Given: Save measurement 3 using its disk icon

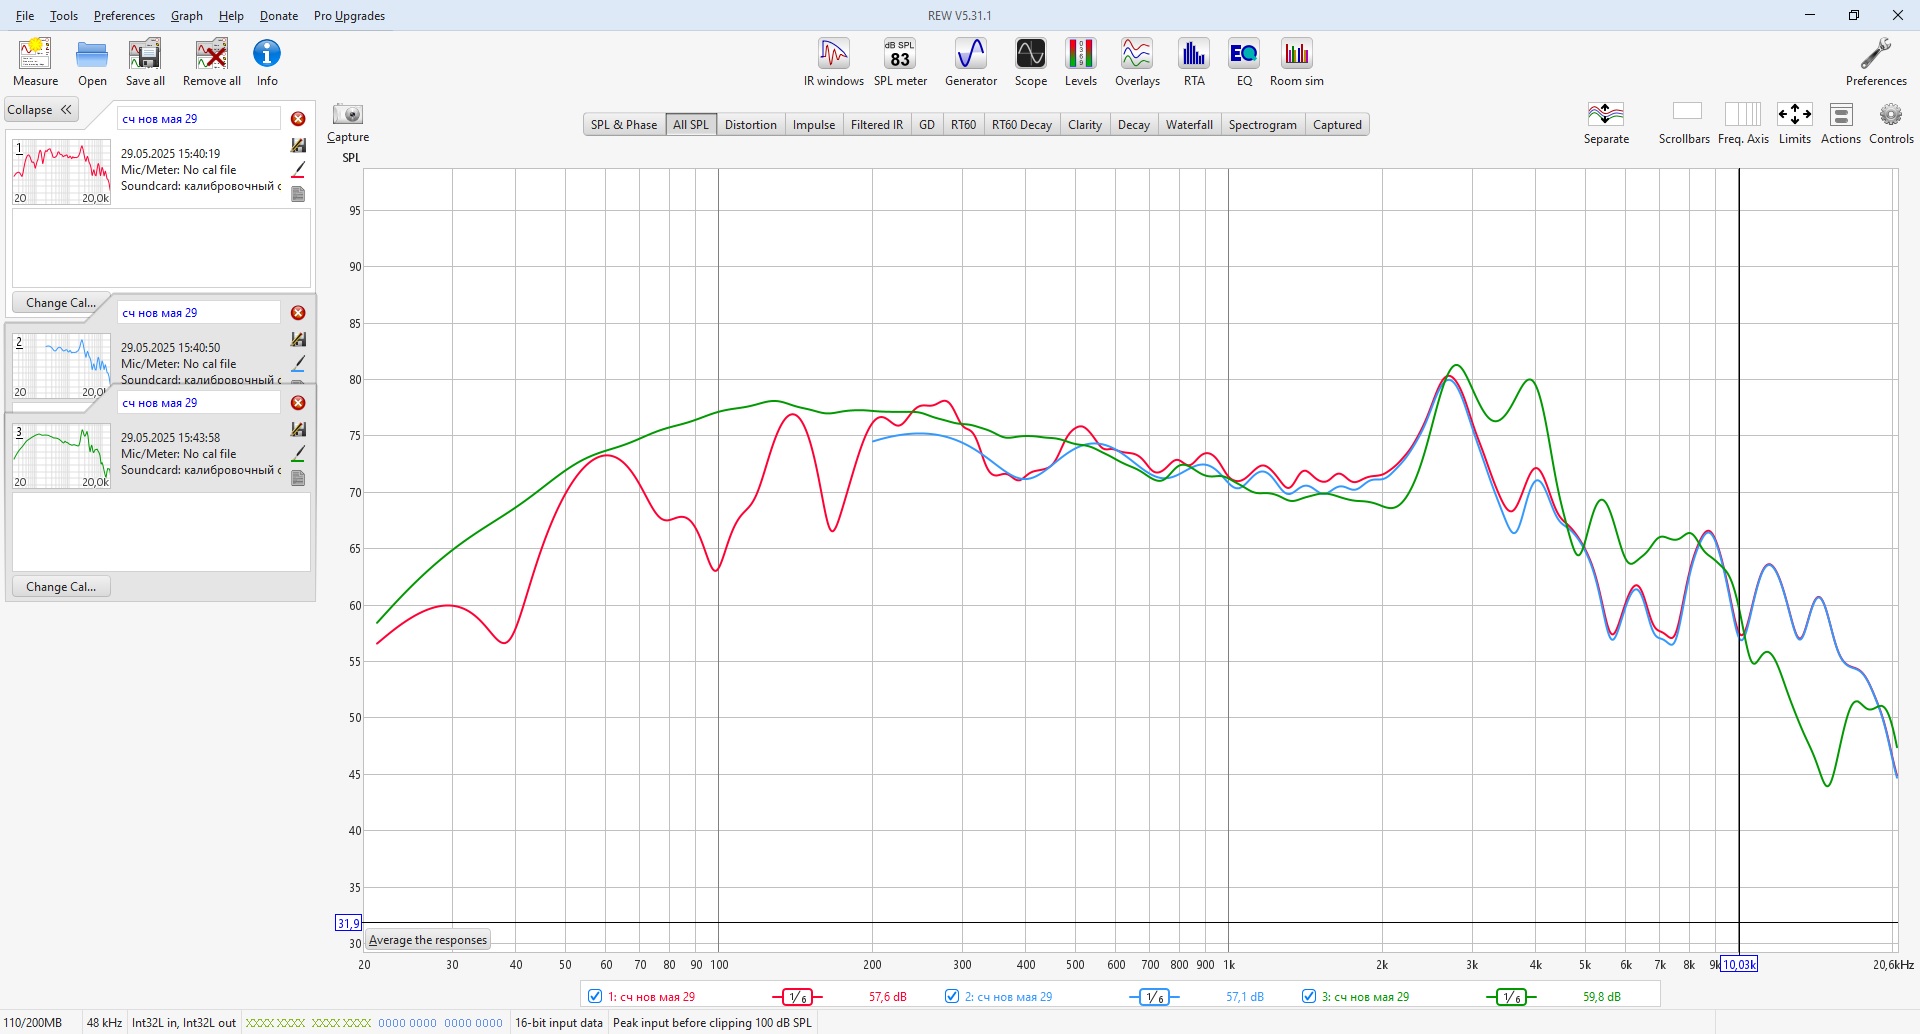Looking at the screenshot, I should [298, 429].
